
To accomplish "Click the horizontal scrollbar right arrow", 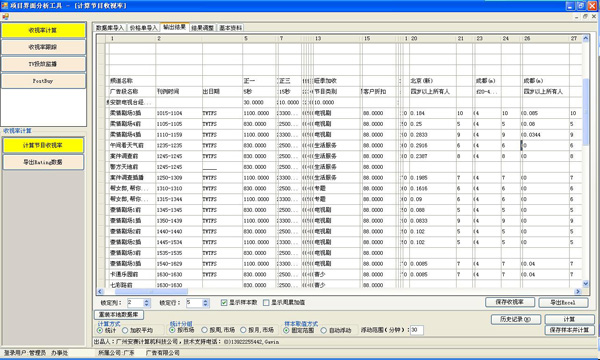I will pyautogui.click(x=578, y=292).
